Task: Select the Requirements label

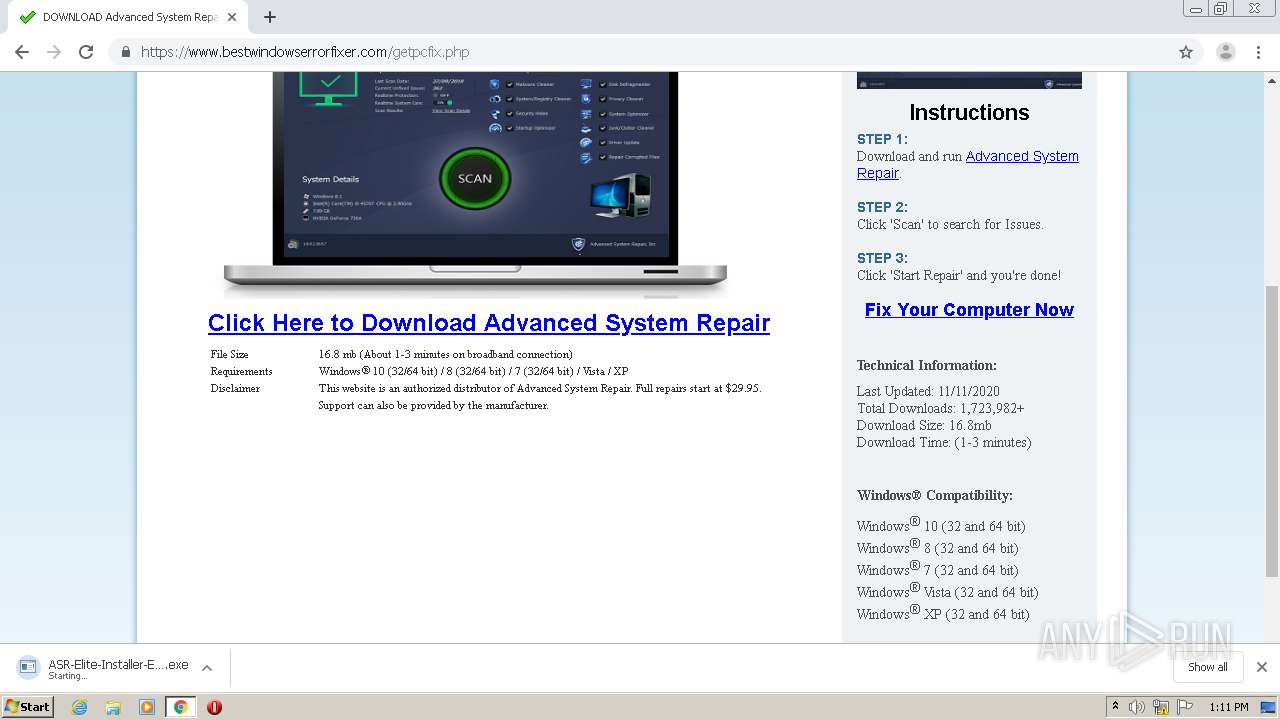Action: point(241,371)
